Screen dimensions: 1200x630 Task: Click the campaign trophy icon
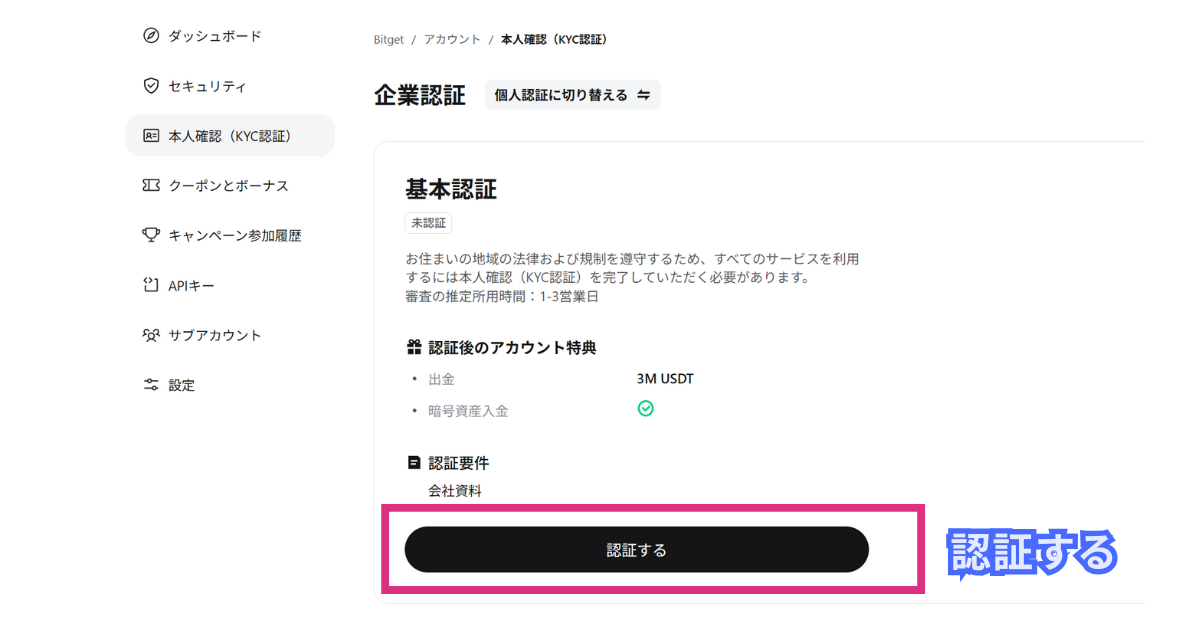tap(151, 235)
